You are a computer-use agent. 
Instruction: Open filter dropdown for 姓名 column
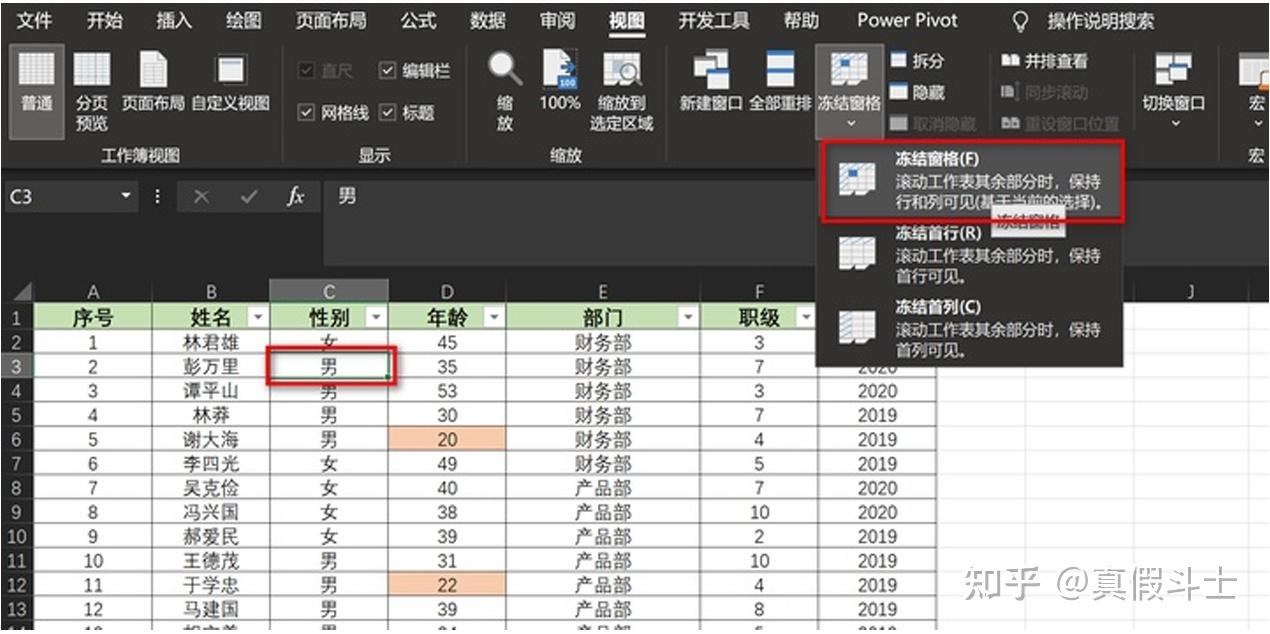(259, 317)
